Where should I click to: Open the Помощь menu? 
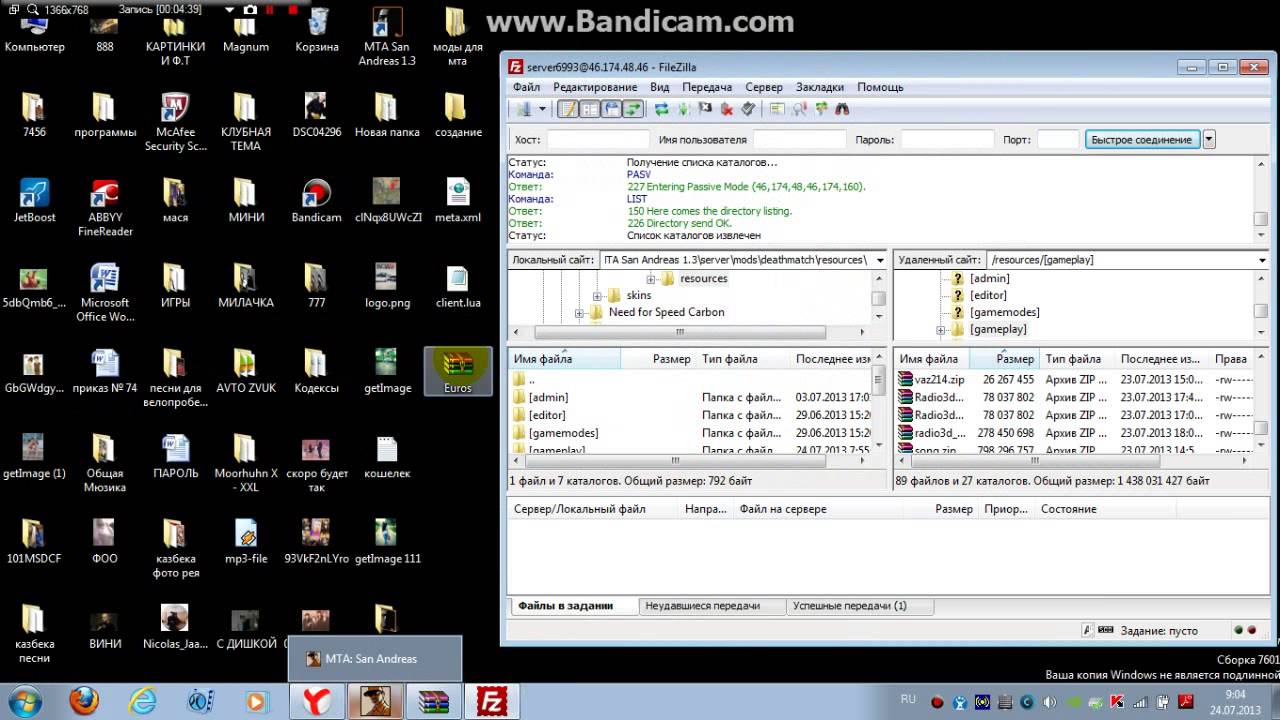(880, 87)
